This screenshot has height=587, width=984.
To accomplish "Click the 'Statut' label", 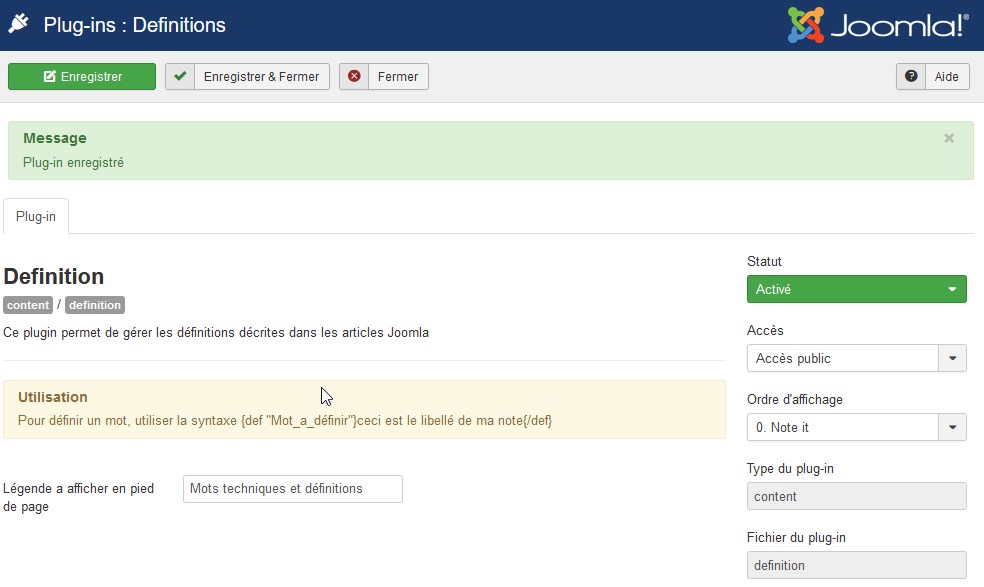I will pyautogui.click(x=764, y=262).
